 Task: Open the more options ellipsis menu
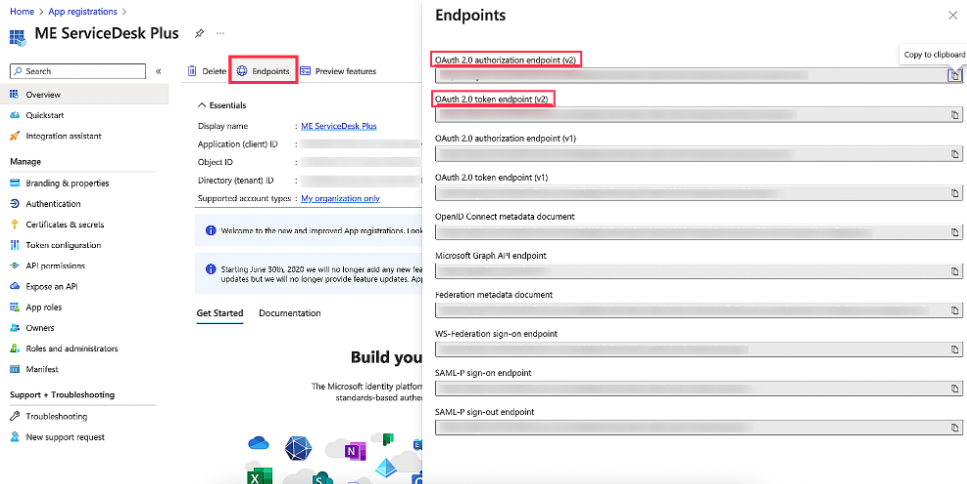219,33
